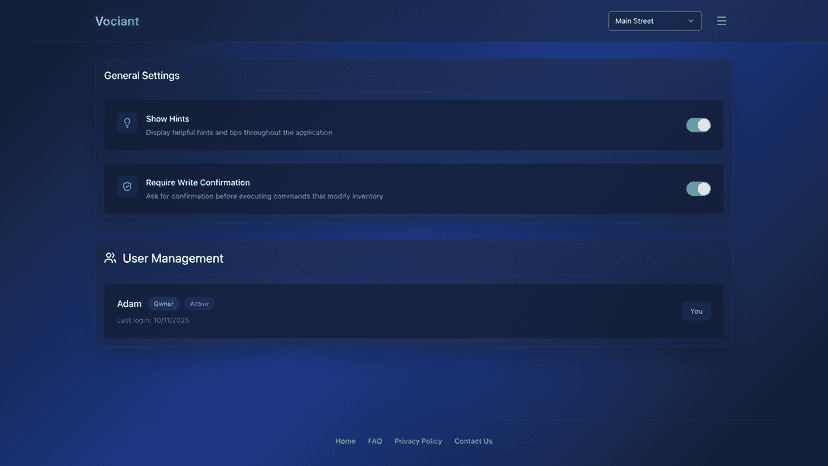
Task: Click the Contact Us link
Action: (473, 441)
